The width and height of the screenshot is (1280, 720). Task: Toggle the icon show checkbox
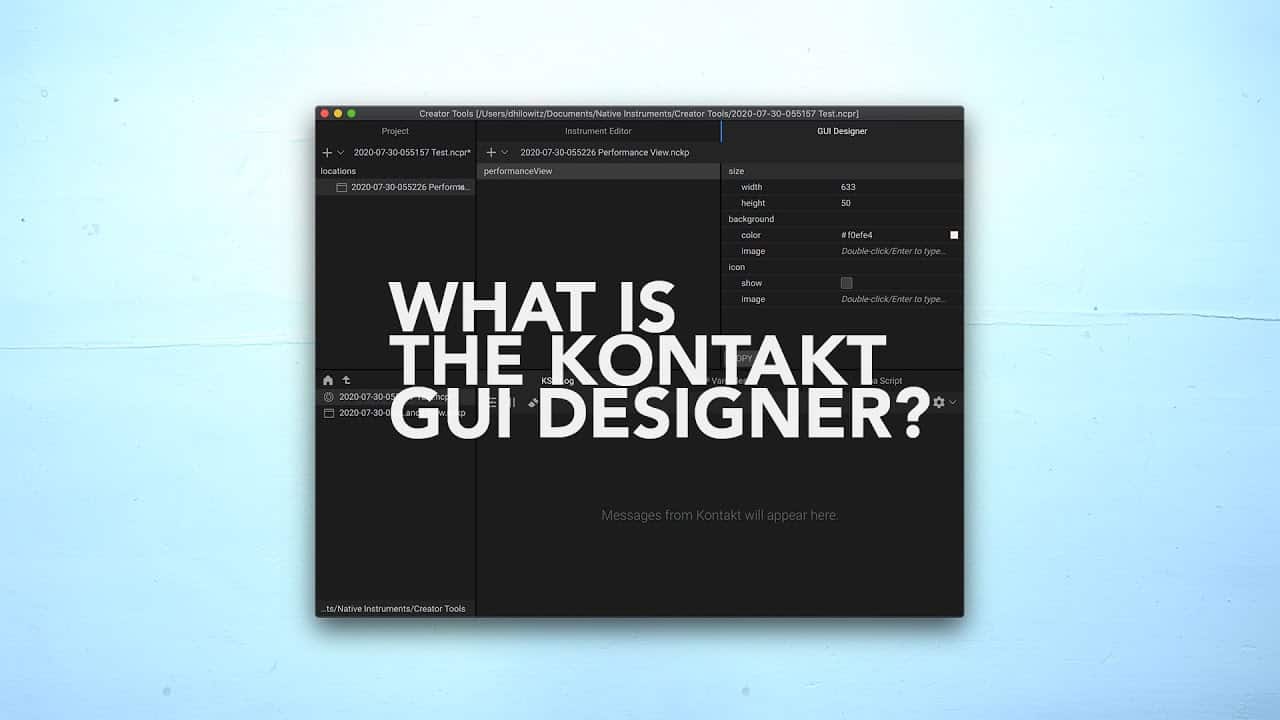point(847,283)
